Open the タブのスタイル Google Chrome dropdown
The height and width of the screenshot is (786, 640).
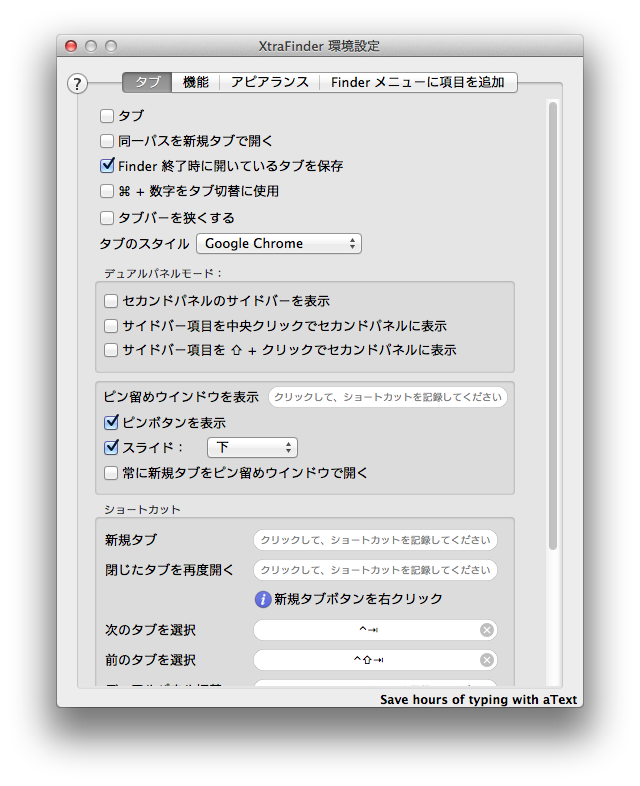(279, 244)
